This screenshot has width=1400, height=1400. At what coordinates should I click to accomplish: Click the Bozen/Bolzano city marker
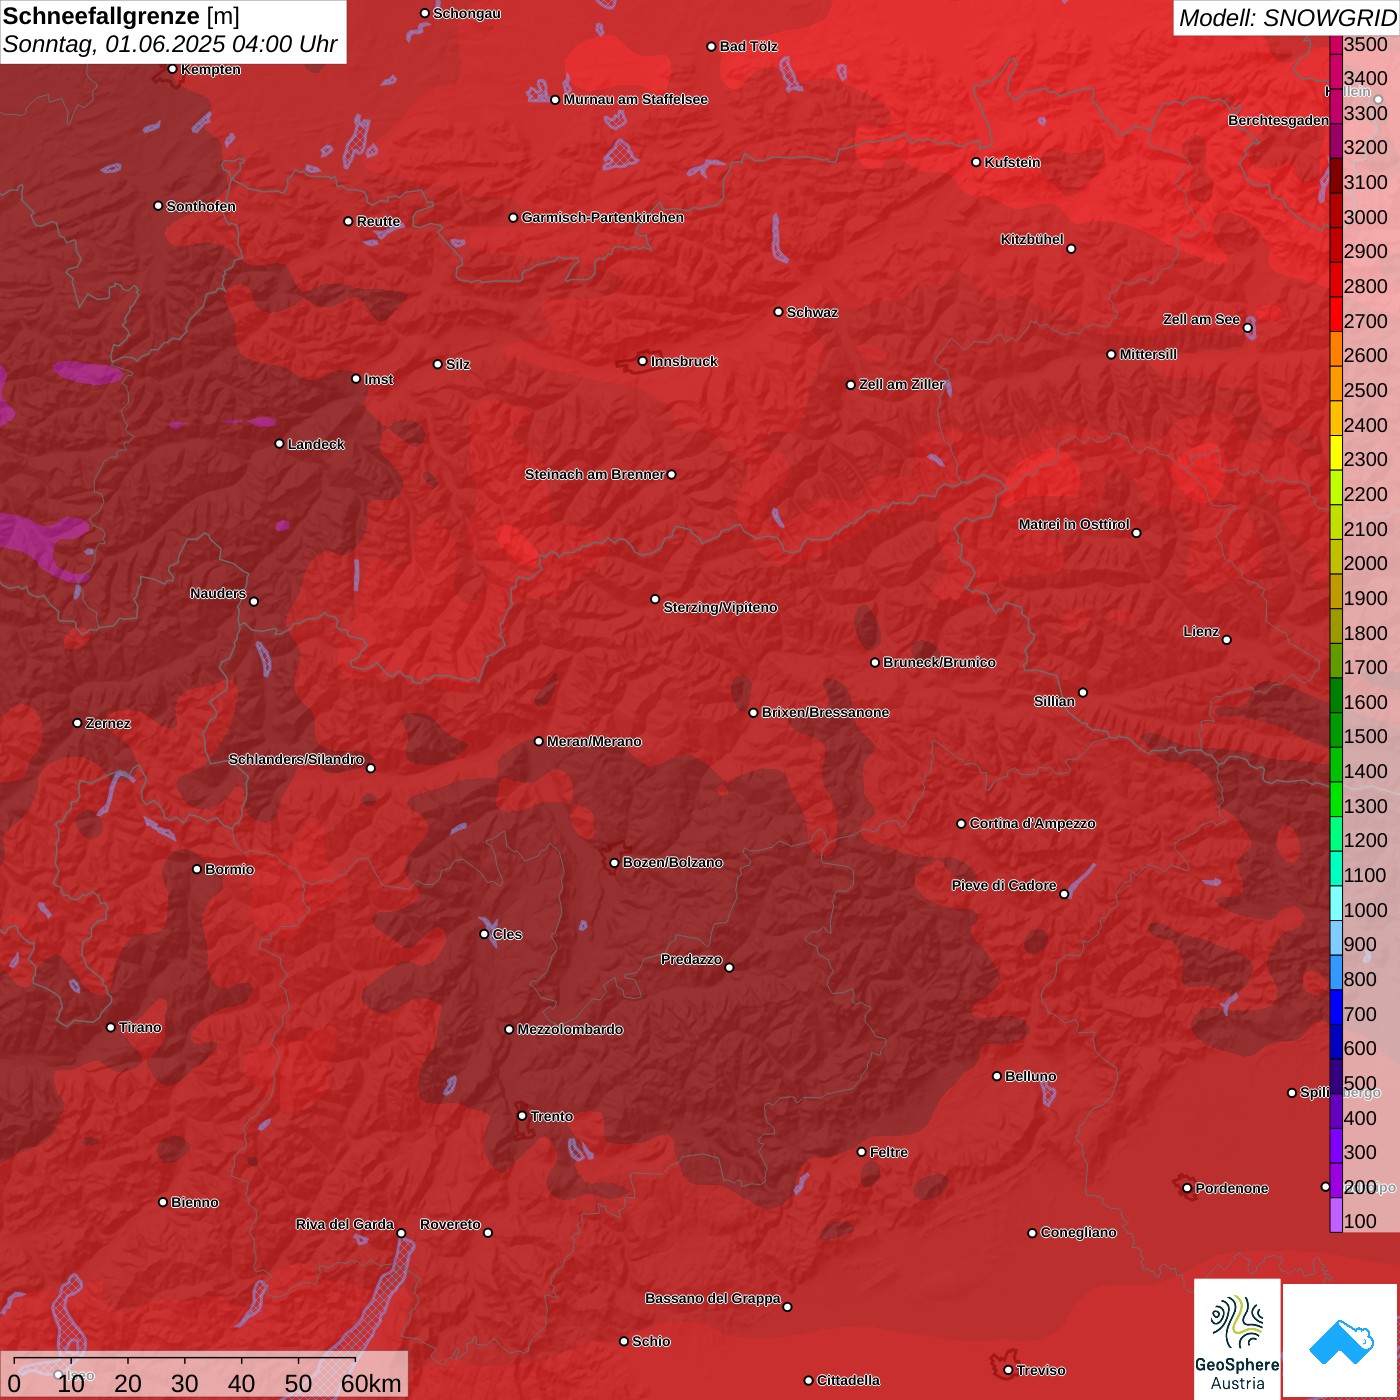point(615,863)
